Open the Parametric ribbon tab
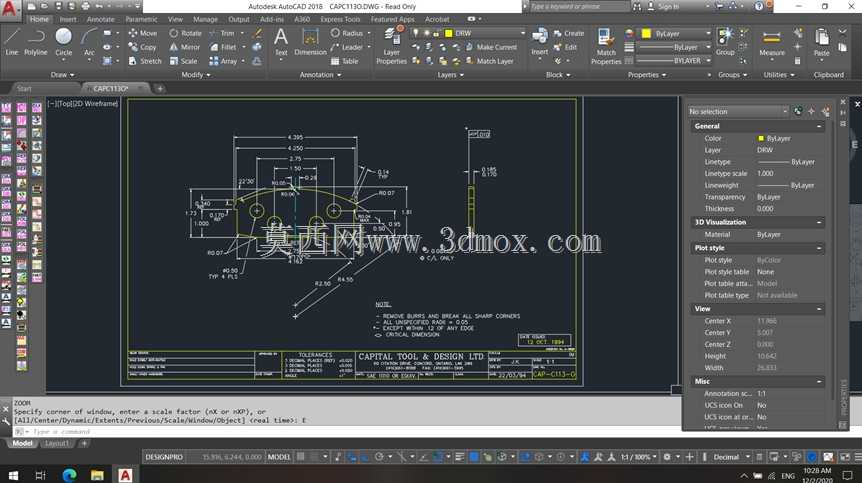The height and width of the screenshot is (483, 862). point(141,19)
